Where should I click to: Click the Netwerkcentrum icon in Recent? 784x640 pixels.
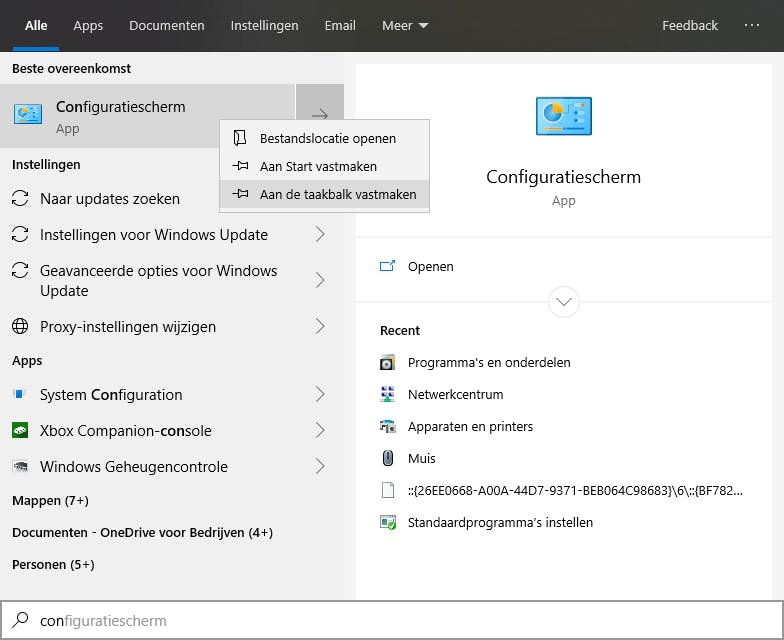pos(388,394)
